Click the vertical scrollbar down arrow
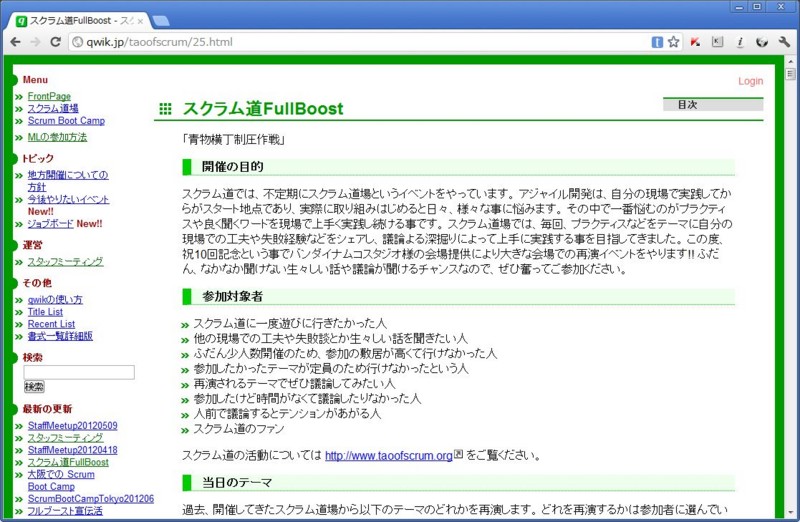Image resolution: width=800 pixels, height=522 pixels. coord(791,512)
